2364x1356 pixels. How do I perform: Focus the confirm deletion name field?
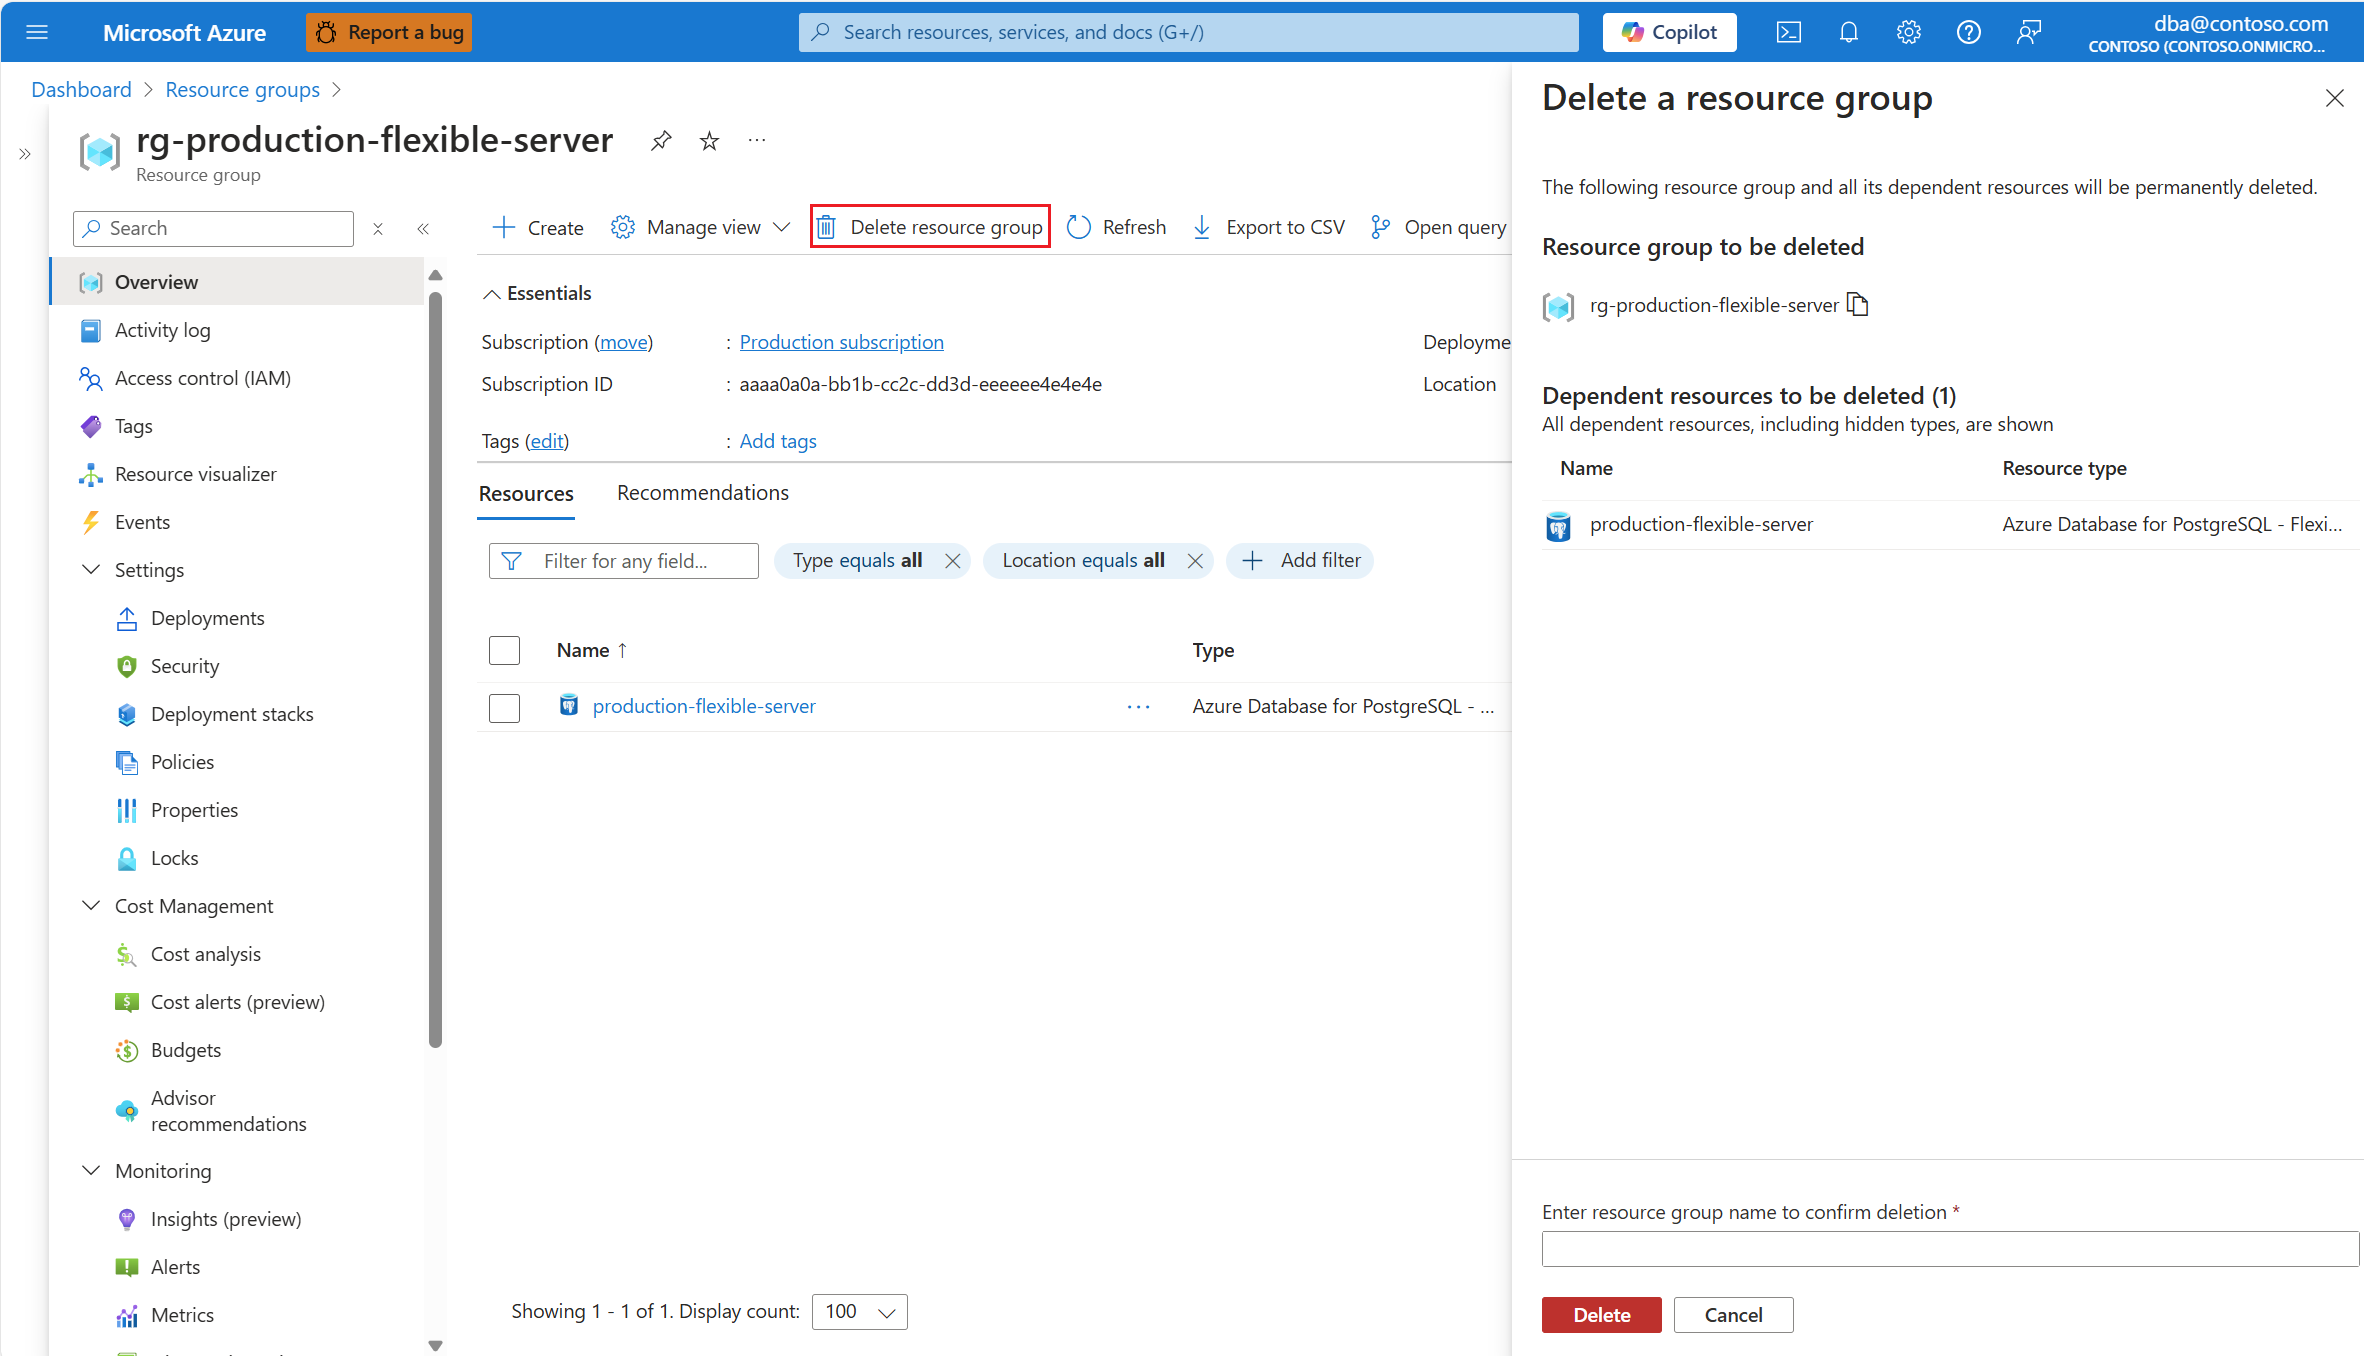pos(1950,1249)
